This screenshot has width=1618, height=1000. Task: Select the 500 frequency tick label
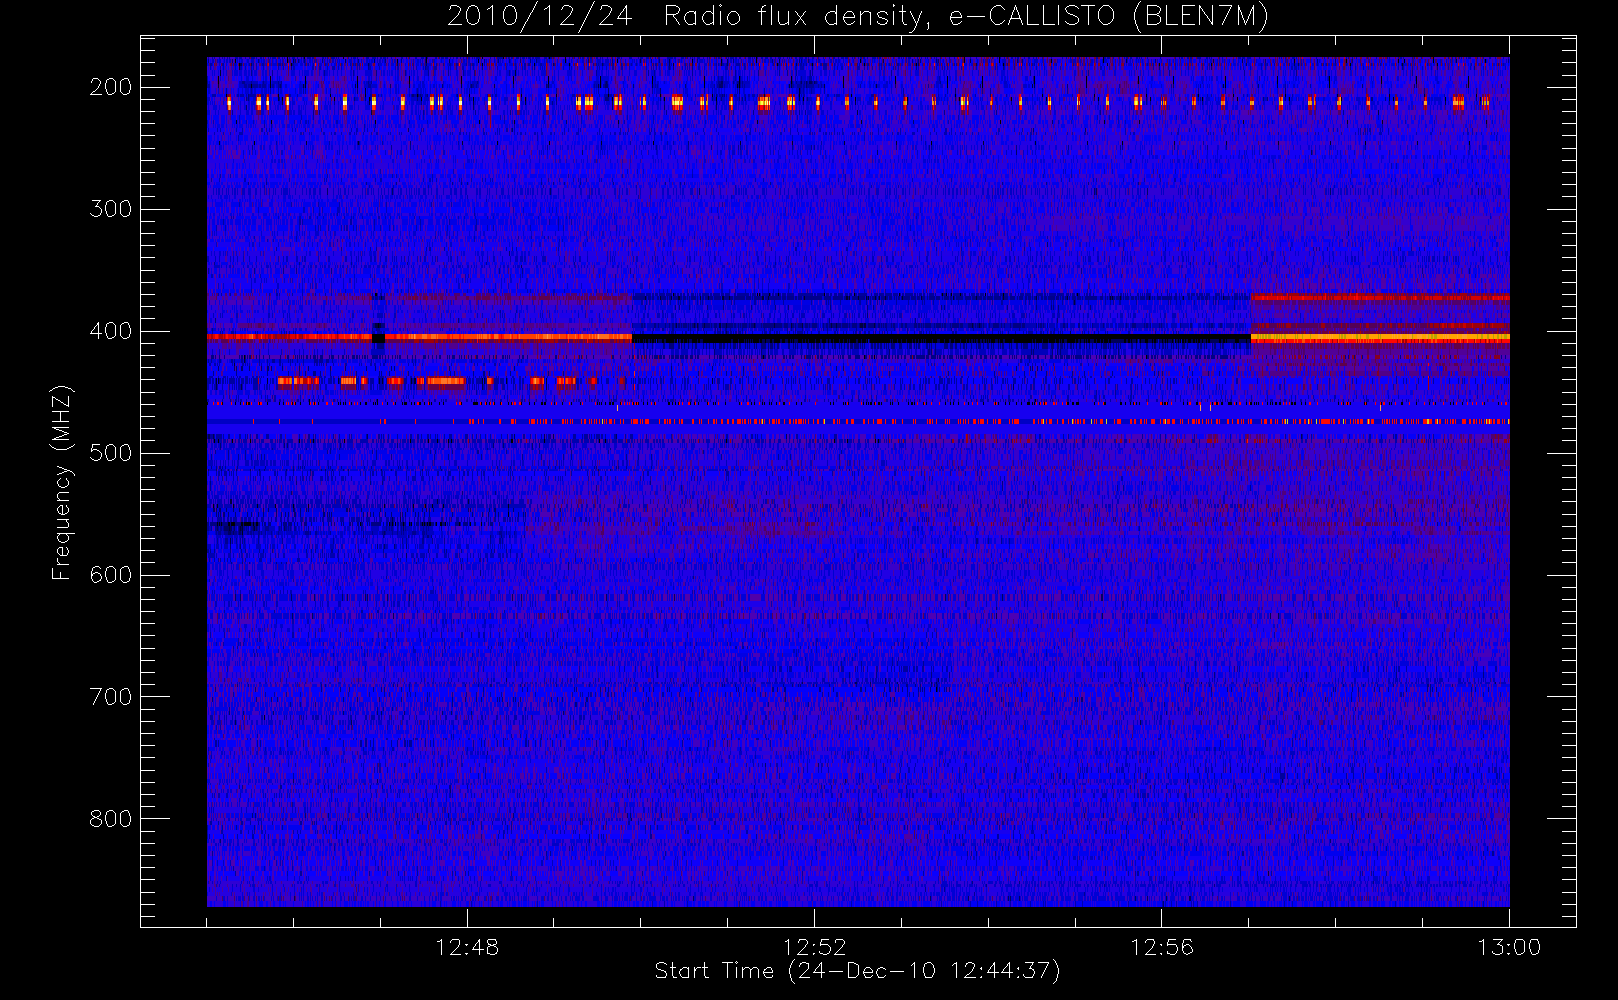(111, 453)
